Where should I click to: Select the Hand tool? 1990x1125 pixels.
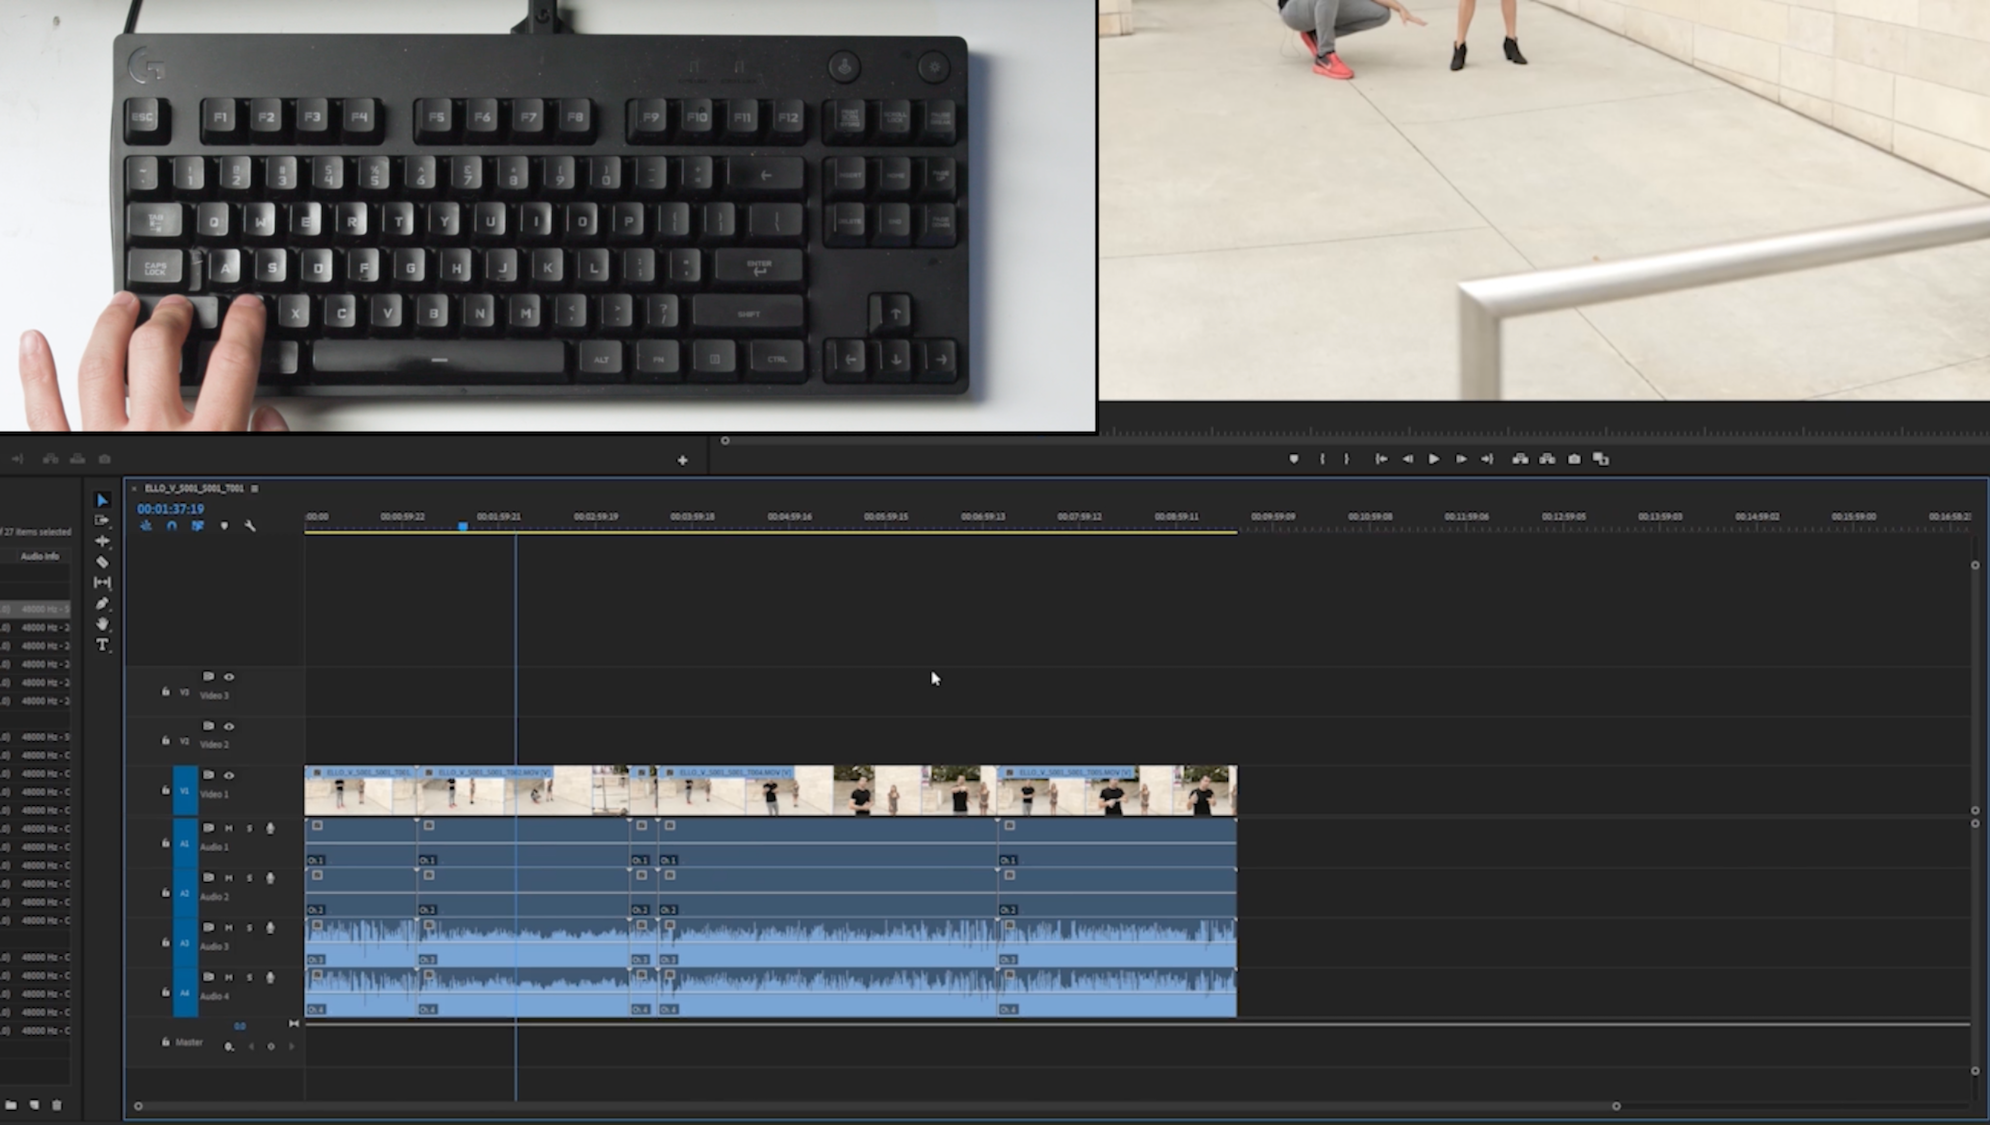[103, 624]
